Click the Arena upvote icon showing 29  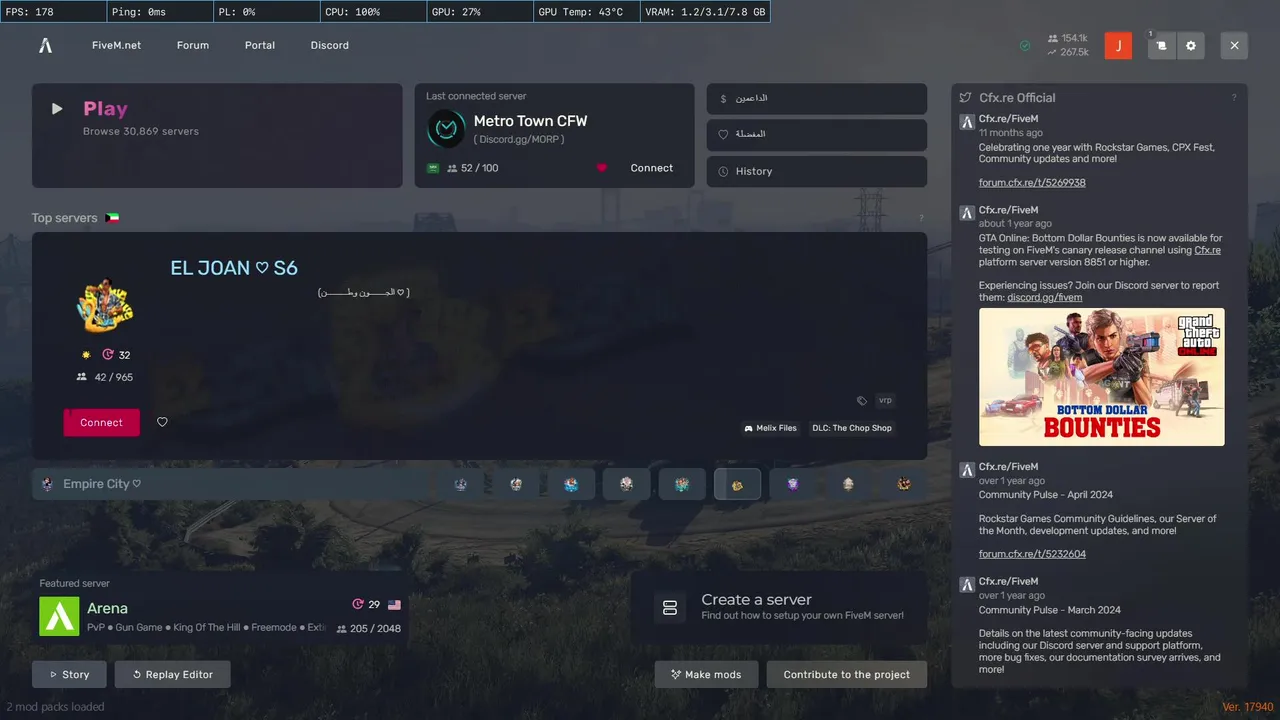(x=358, y=604)
